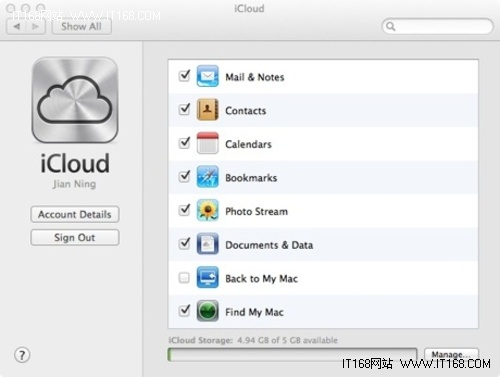Click the "Mail & Notes" label
The image size is (500, 377).
point(255,77)
